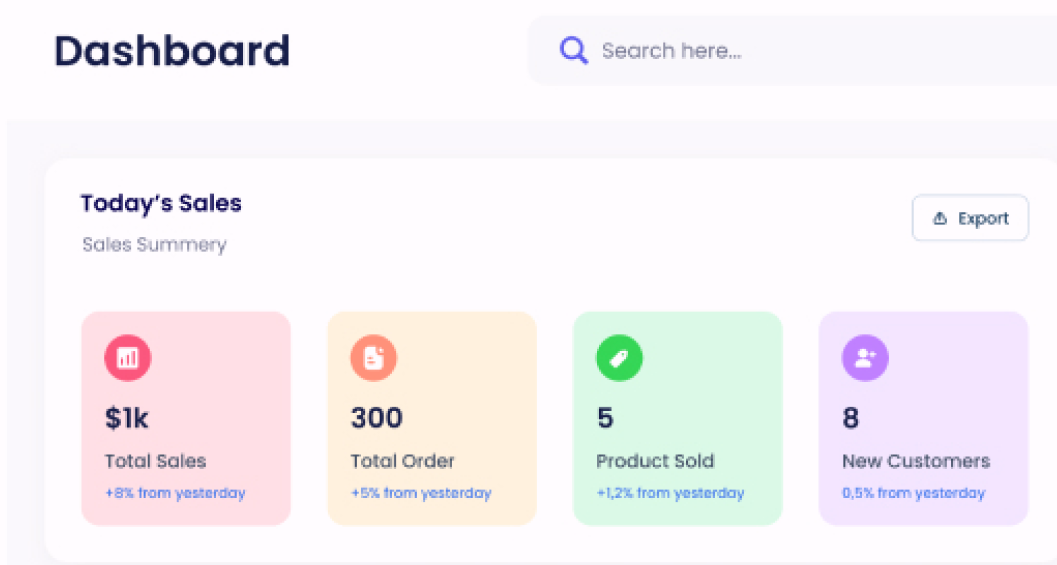Open the green Product Sold card
1057x565 pixels.
677,418
